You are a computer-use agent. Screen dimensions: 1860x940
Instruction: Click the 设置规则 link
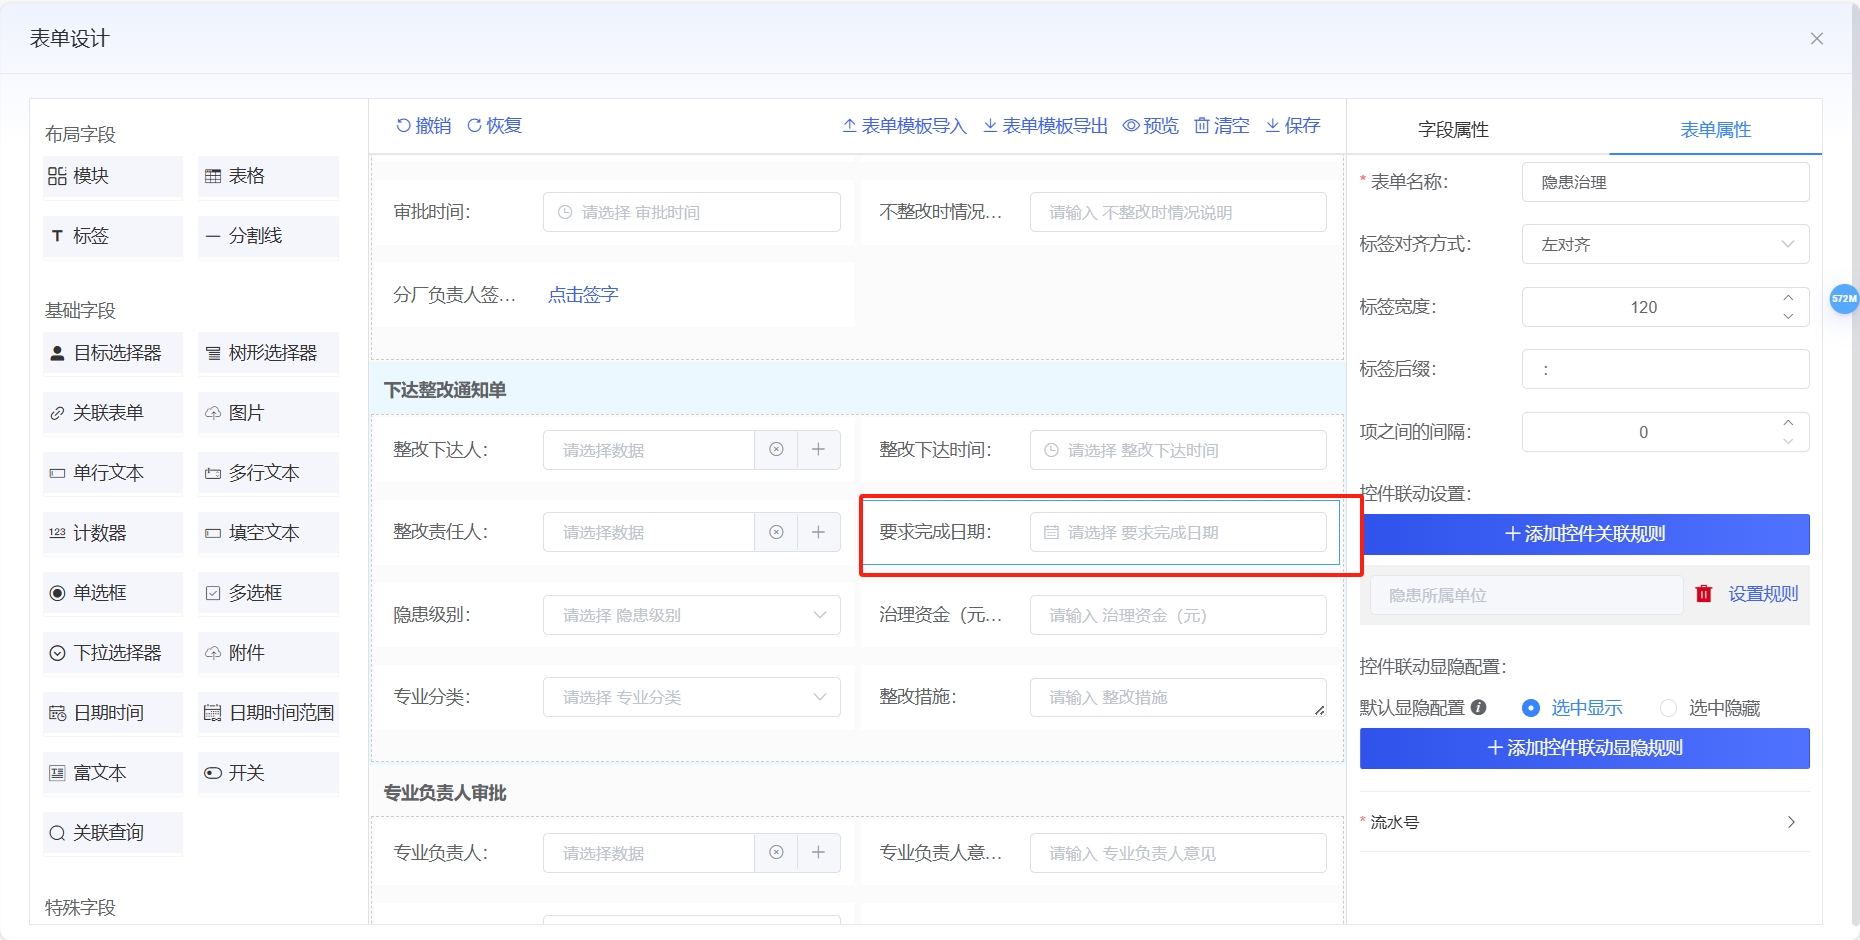[x=1764, y=594]
